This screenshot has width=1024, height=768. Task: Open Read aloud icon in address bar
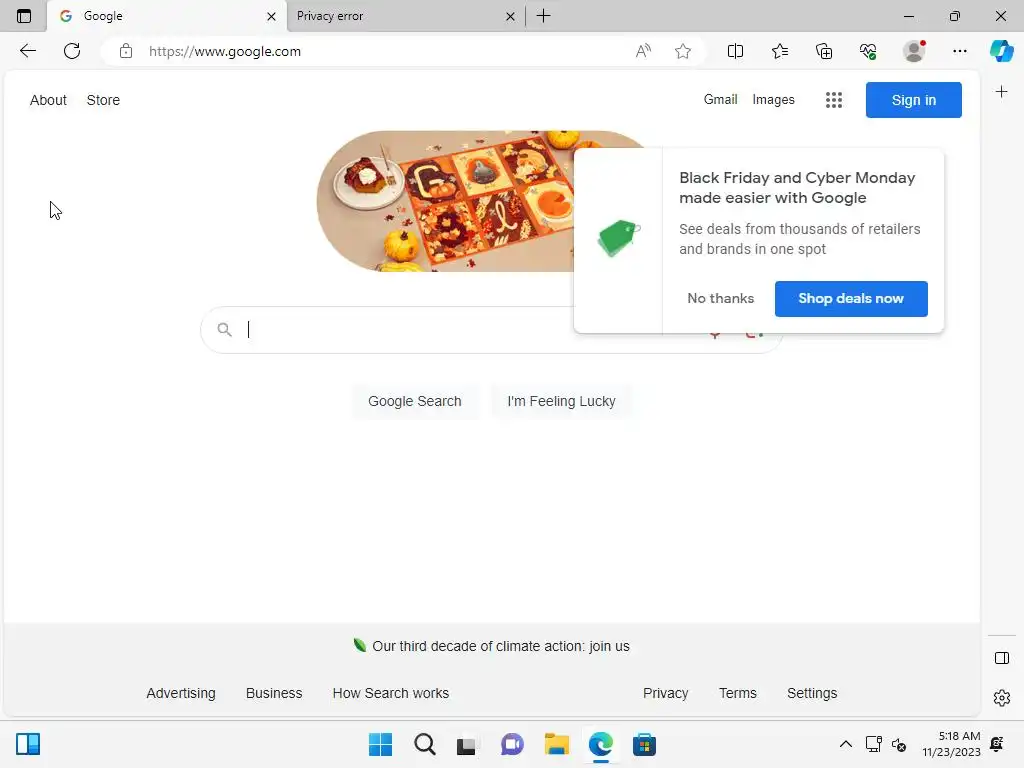(643, 51)
